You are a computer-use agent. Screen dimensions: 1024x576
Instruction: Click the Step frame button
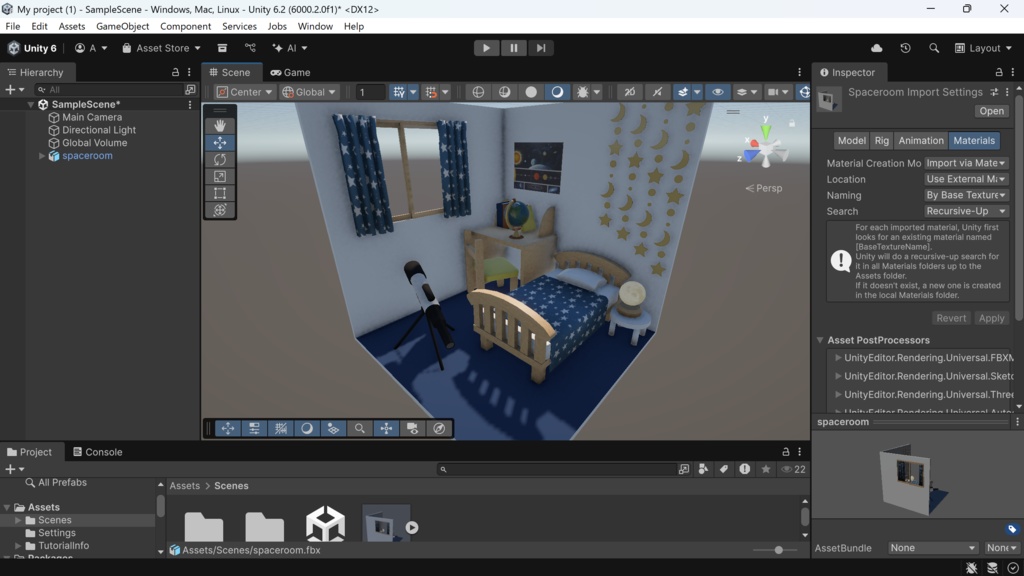point(541,48)
